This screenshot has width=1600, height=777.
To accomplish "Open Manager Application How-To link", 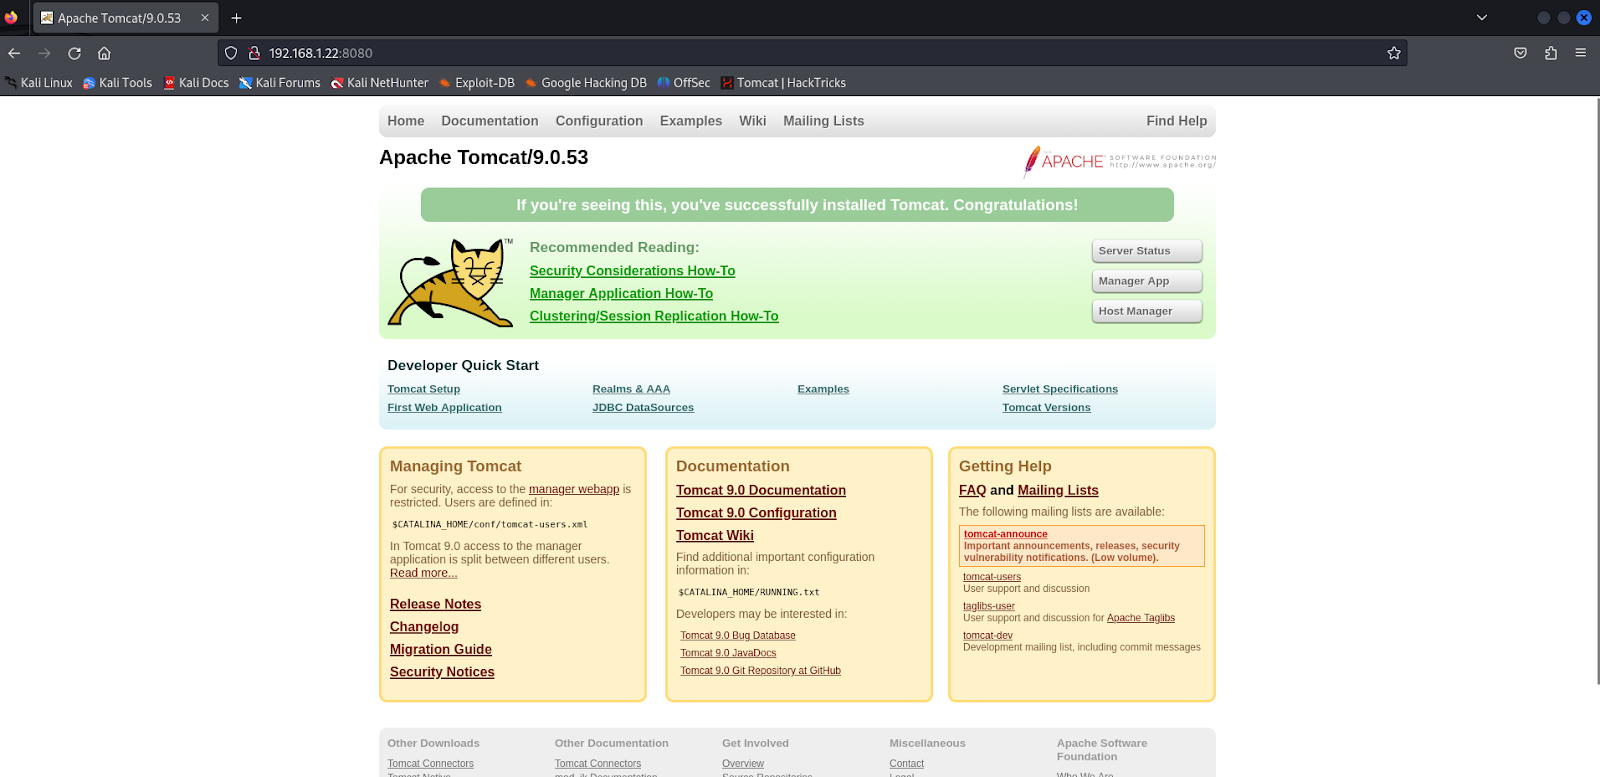I will click(621, 294).
